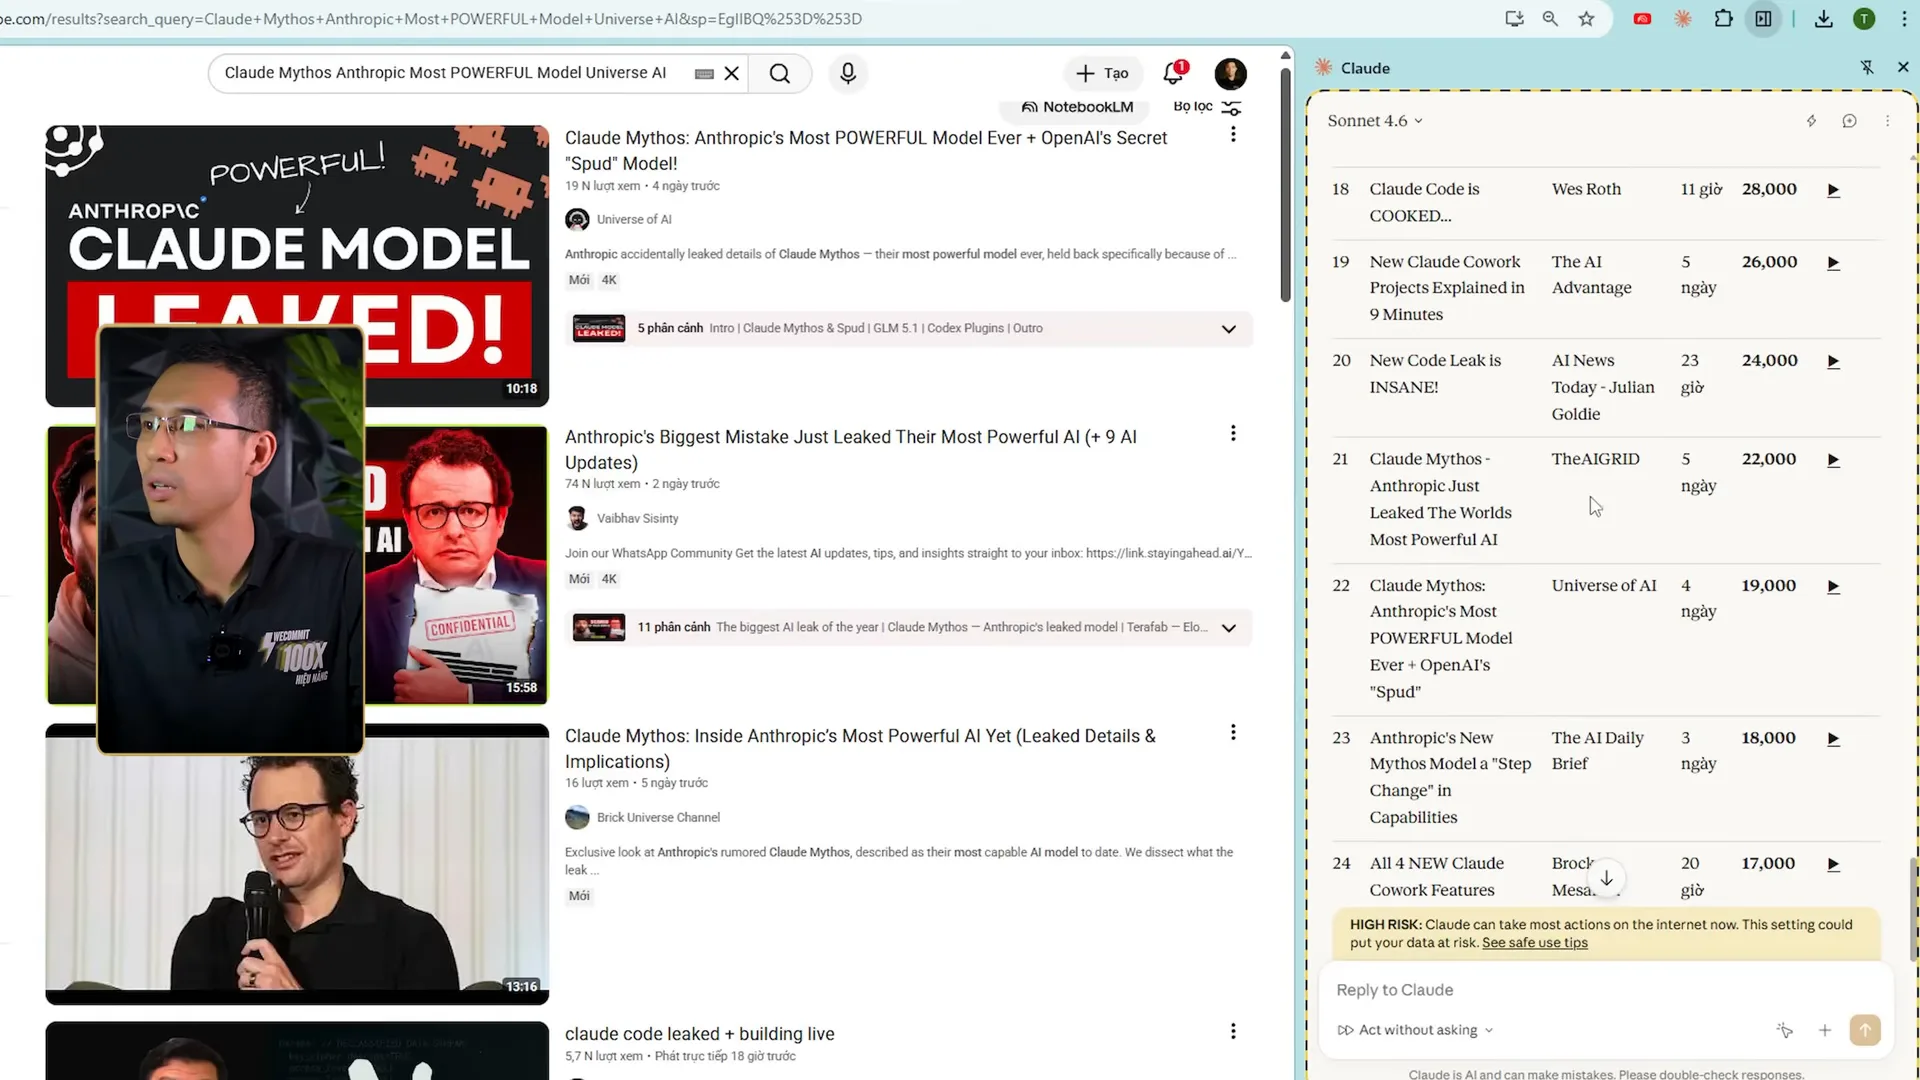Viewport: 1920px width, 1080px height.
Task: Click the browser address bar URL
Action: [431, 19]
